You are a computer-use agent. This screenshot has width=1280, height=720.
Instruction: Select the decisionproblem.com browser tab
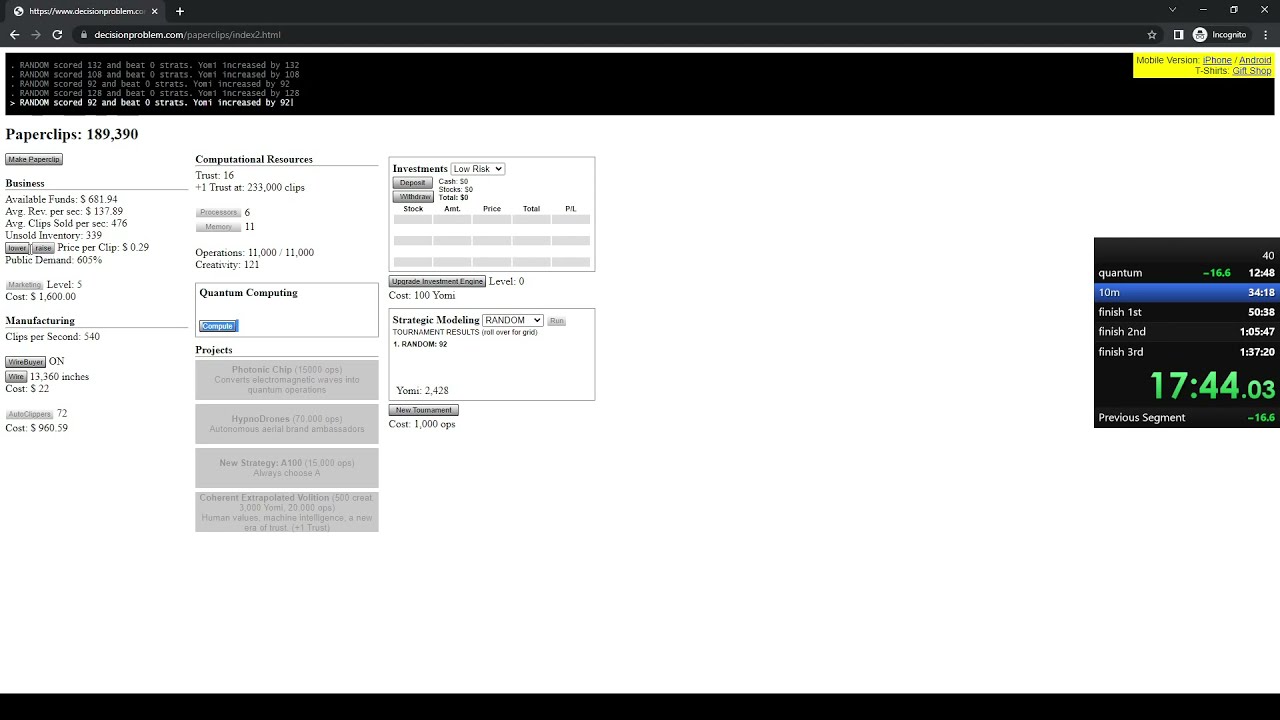pyautogui.click(x=86, y=11)
